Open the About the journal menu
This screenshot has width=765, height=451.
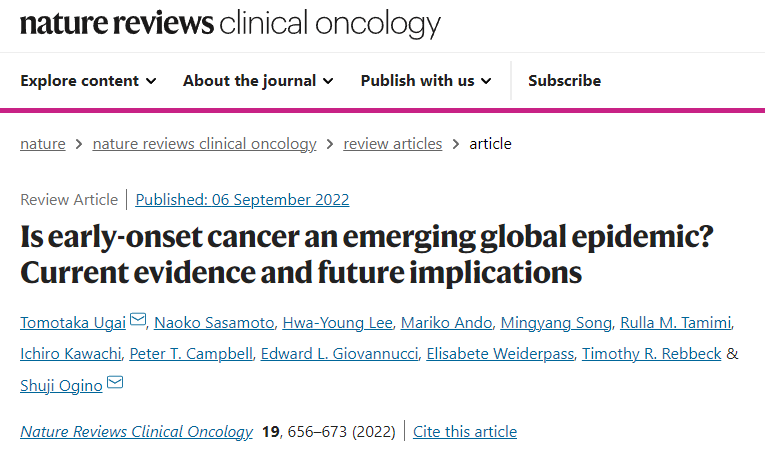[x=258, y=81]
